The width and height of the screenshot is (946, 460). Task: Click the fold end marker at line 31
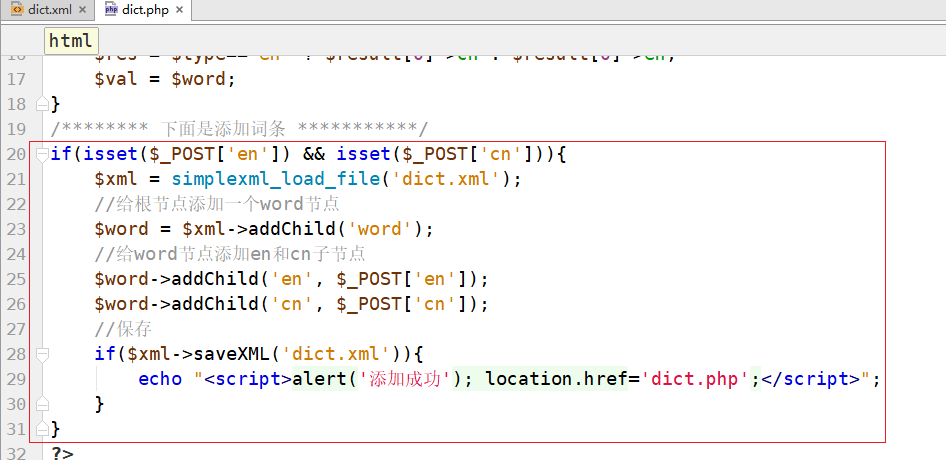pyautogui.click(x=41, y=429)
